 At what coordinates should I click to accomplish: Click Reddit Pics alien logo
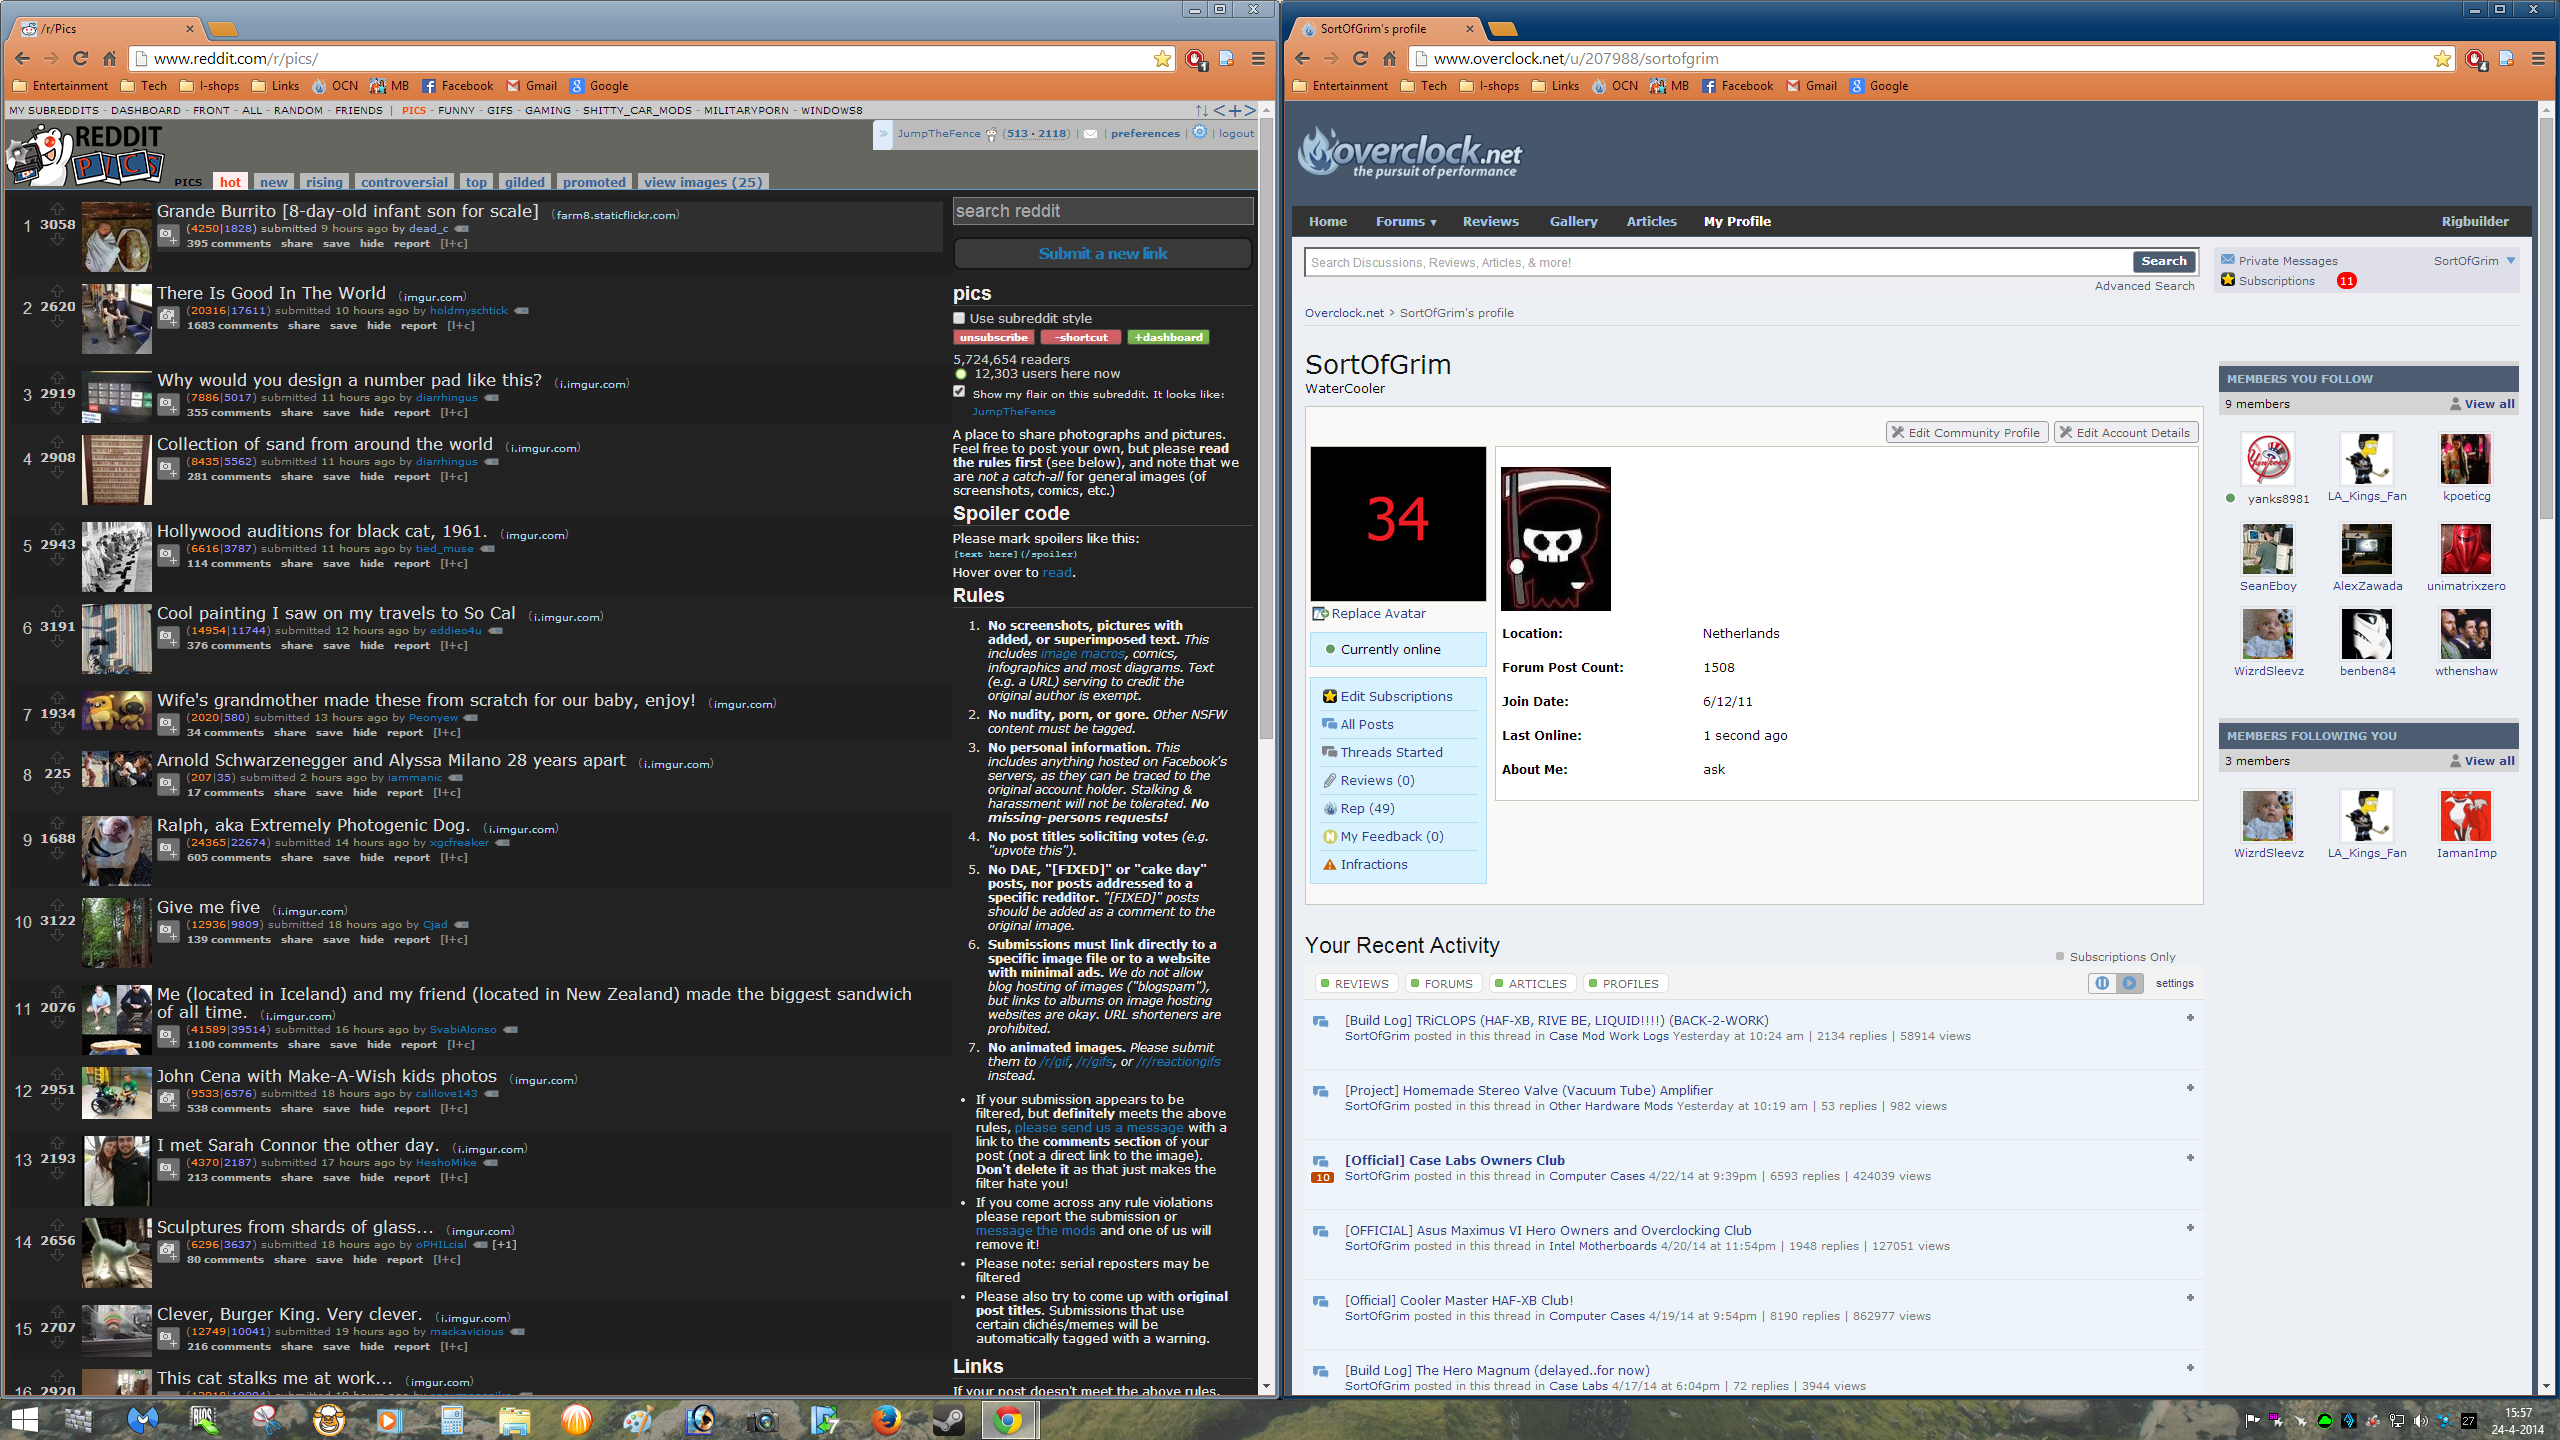point(85,155)
